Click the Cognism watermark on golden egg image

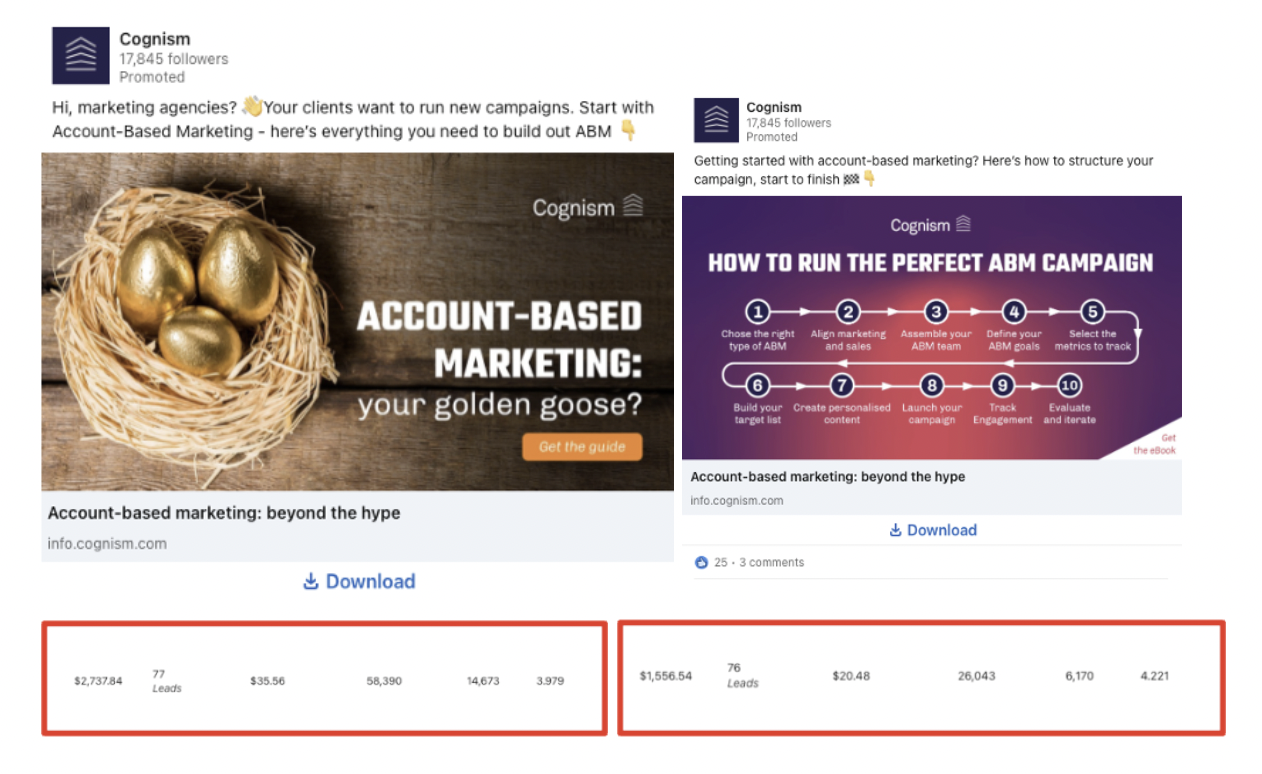[x=587, y=207]
